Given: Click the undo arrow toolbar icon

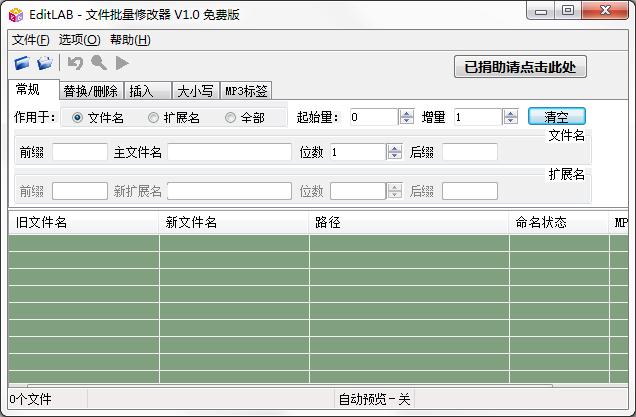Looking at the screenshot, I should click(76, 63).
